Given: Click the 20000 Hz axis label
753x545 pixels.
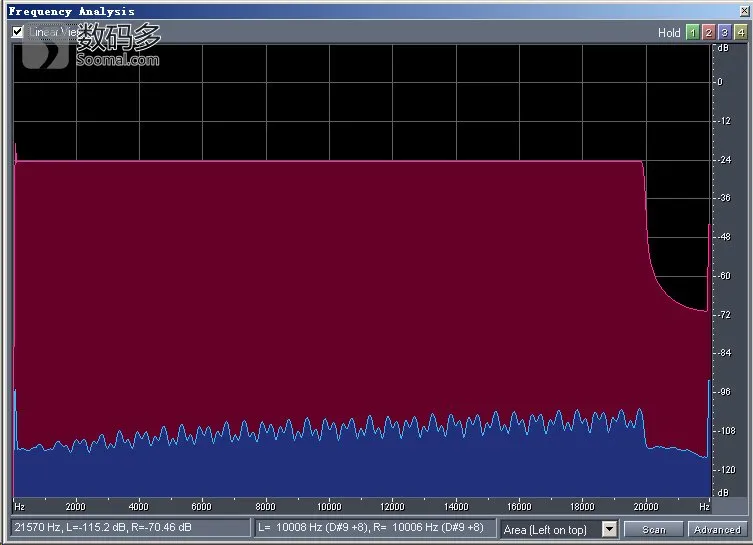Looking at the screenshot, I should (x=645, y=506).
